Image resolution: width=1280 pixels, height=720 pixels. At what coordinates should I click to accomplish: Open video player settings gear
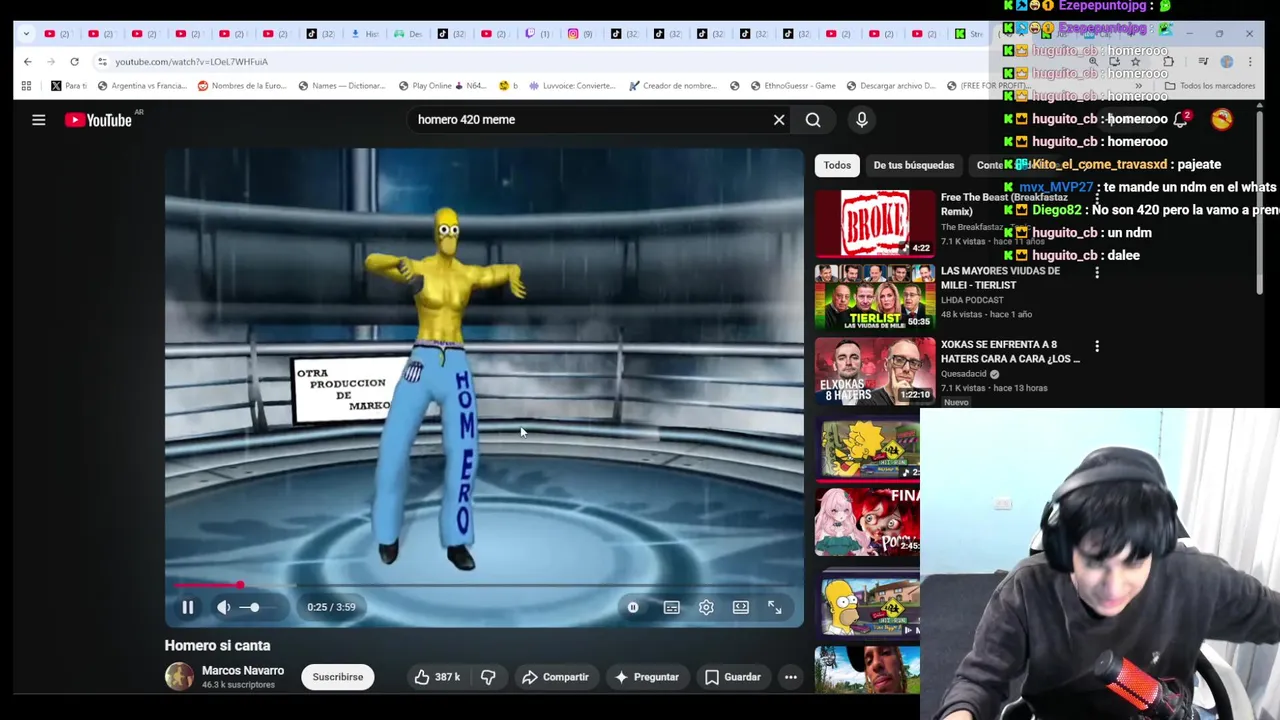[x=706, y=607]
